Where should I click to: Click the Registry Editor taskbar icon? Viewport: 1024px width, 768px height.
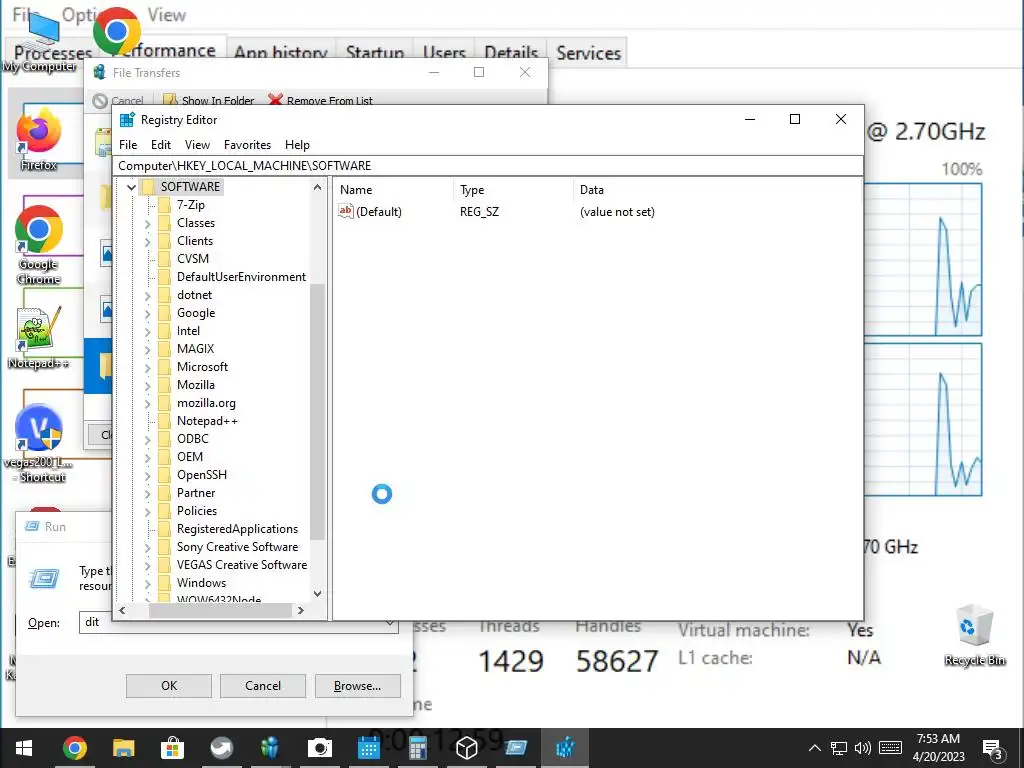pyautogui.click(x=565, y=748)
